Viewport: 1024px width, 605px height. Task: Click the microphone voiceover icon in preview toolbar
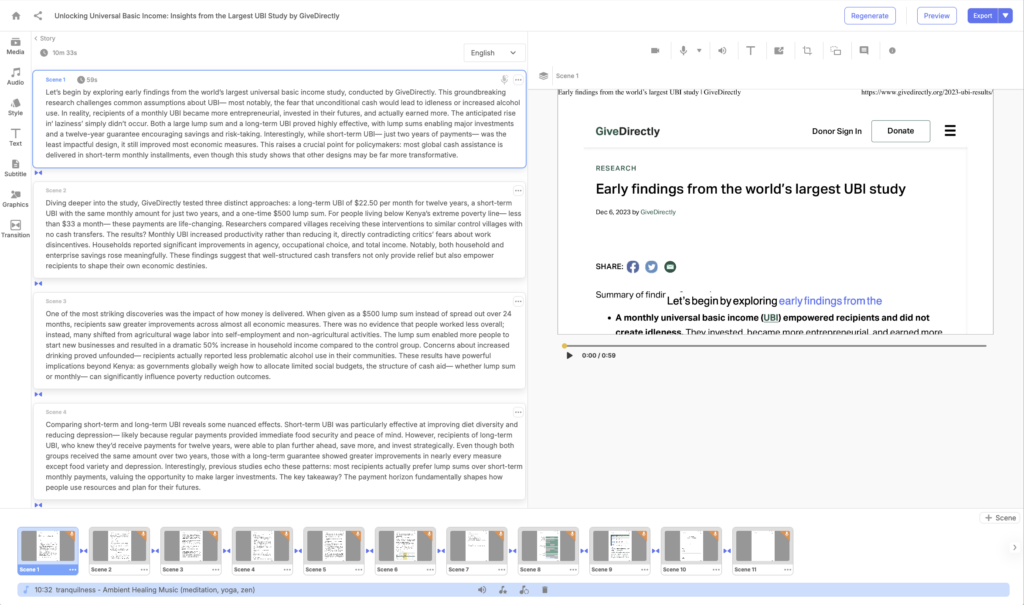683,50
